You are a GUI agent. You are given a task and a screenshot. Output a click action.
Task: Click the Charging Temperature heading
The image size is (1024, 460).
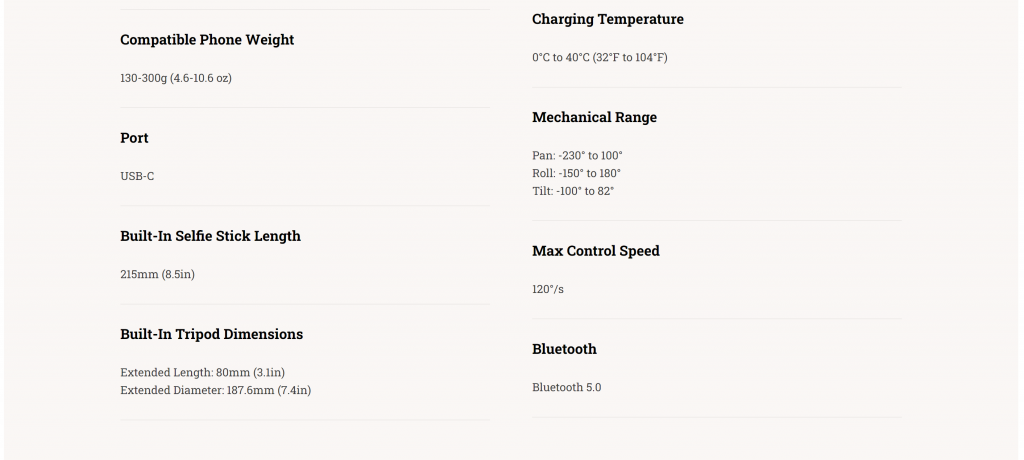(x=608, y=20)
